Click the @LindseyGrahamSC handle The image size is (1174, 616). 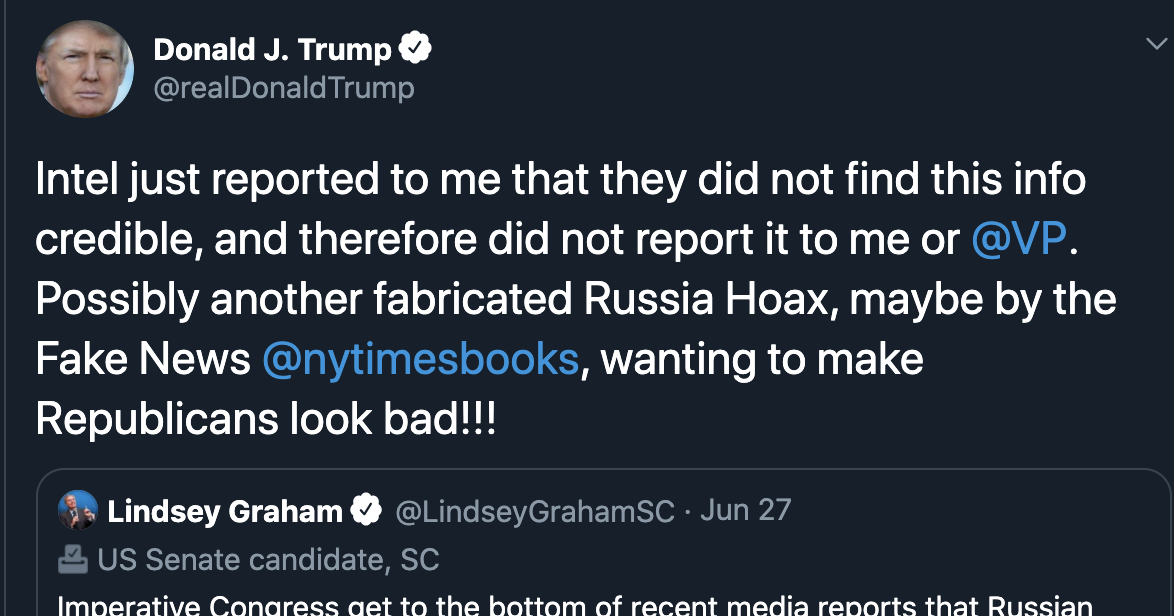click(x=535, y=511)
